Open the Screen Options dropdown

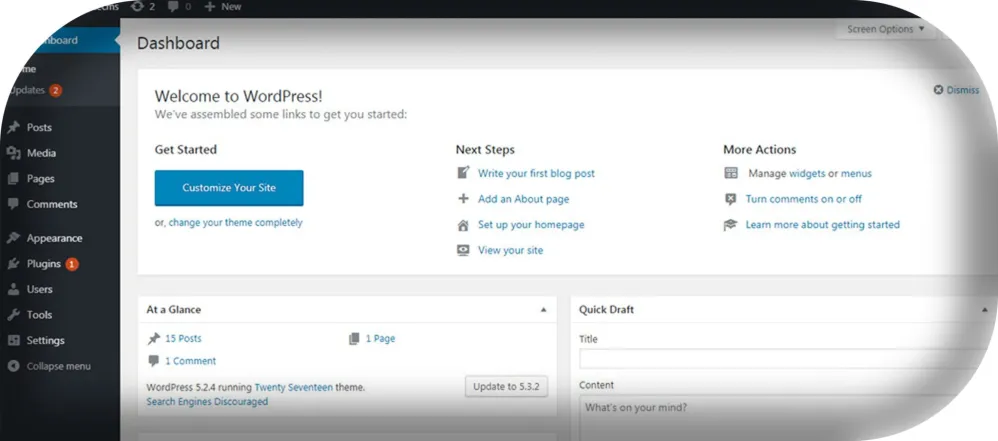[x=882, y=30]
